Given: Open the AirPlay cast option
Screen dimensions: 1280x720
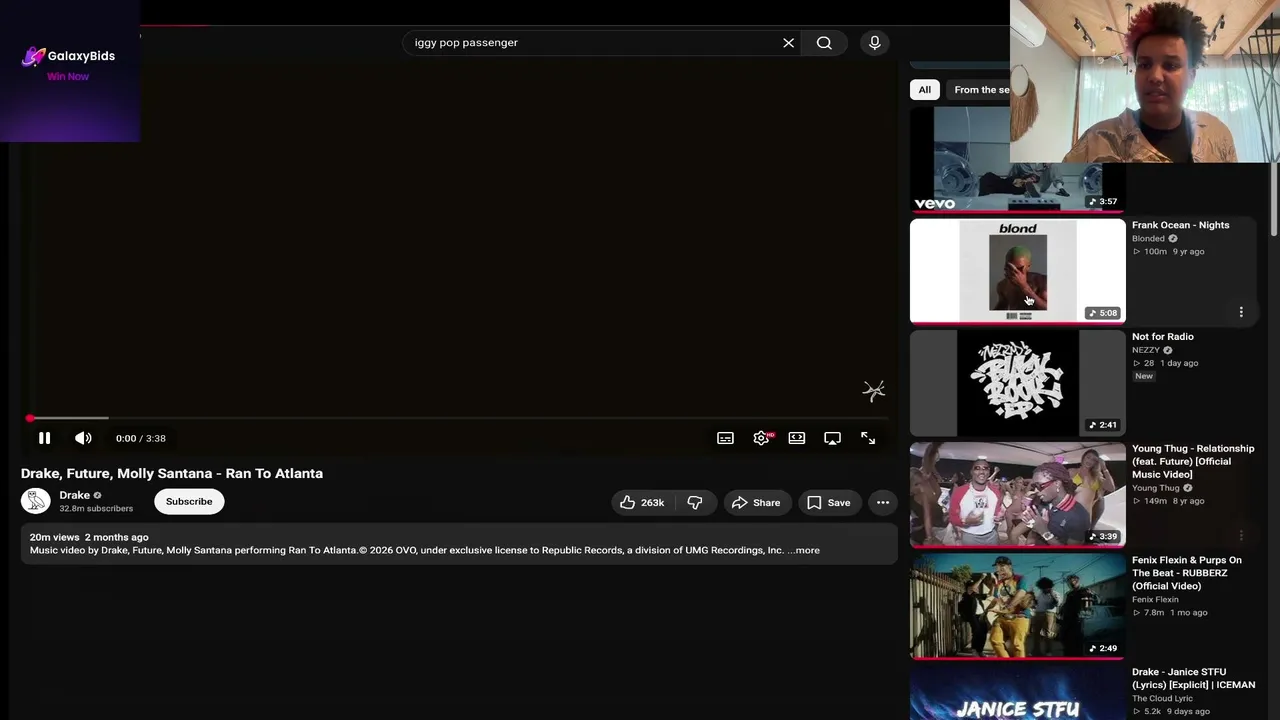Looking at the screenshot, I should pos(832,438).
